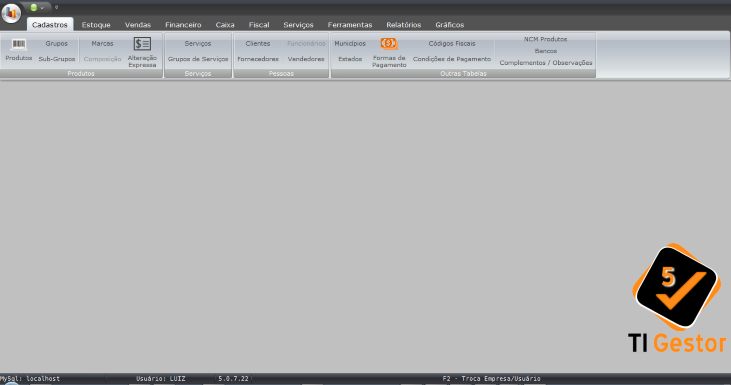This screenshot has width=731, height=385.
Task: Open Sub-Grupos registration
Action: point(56,59)
